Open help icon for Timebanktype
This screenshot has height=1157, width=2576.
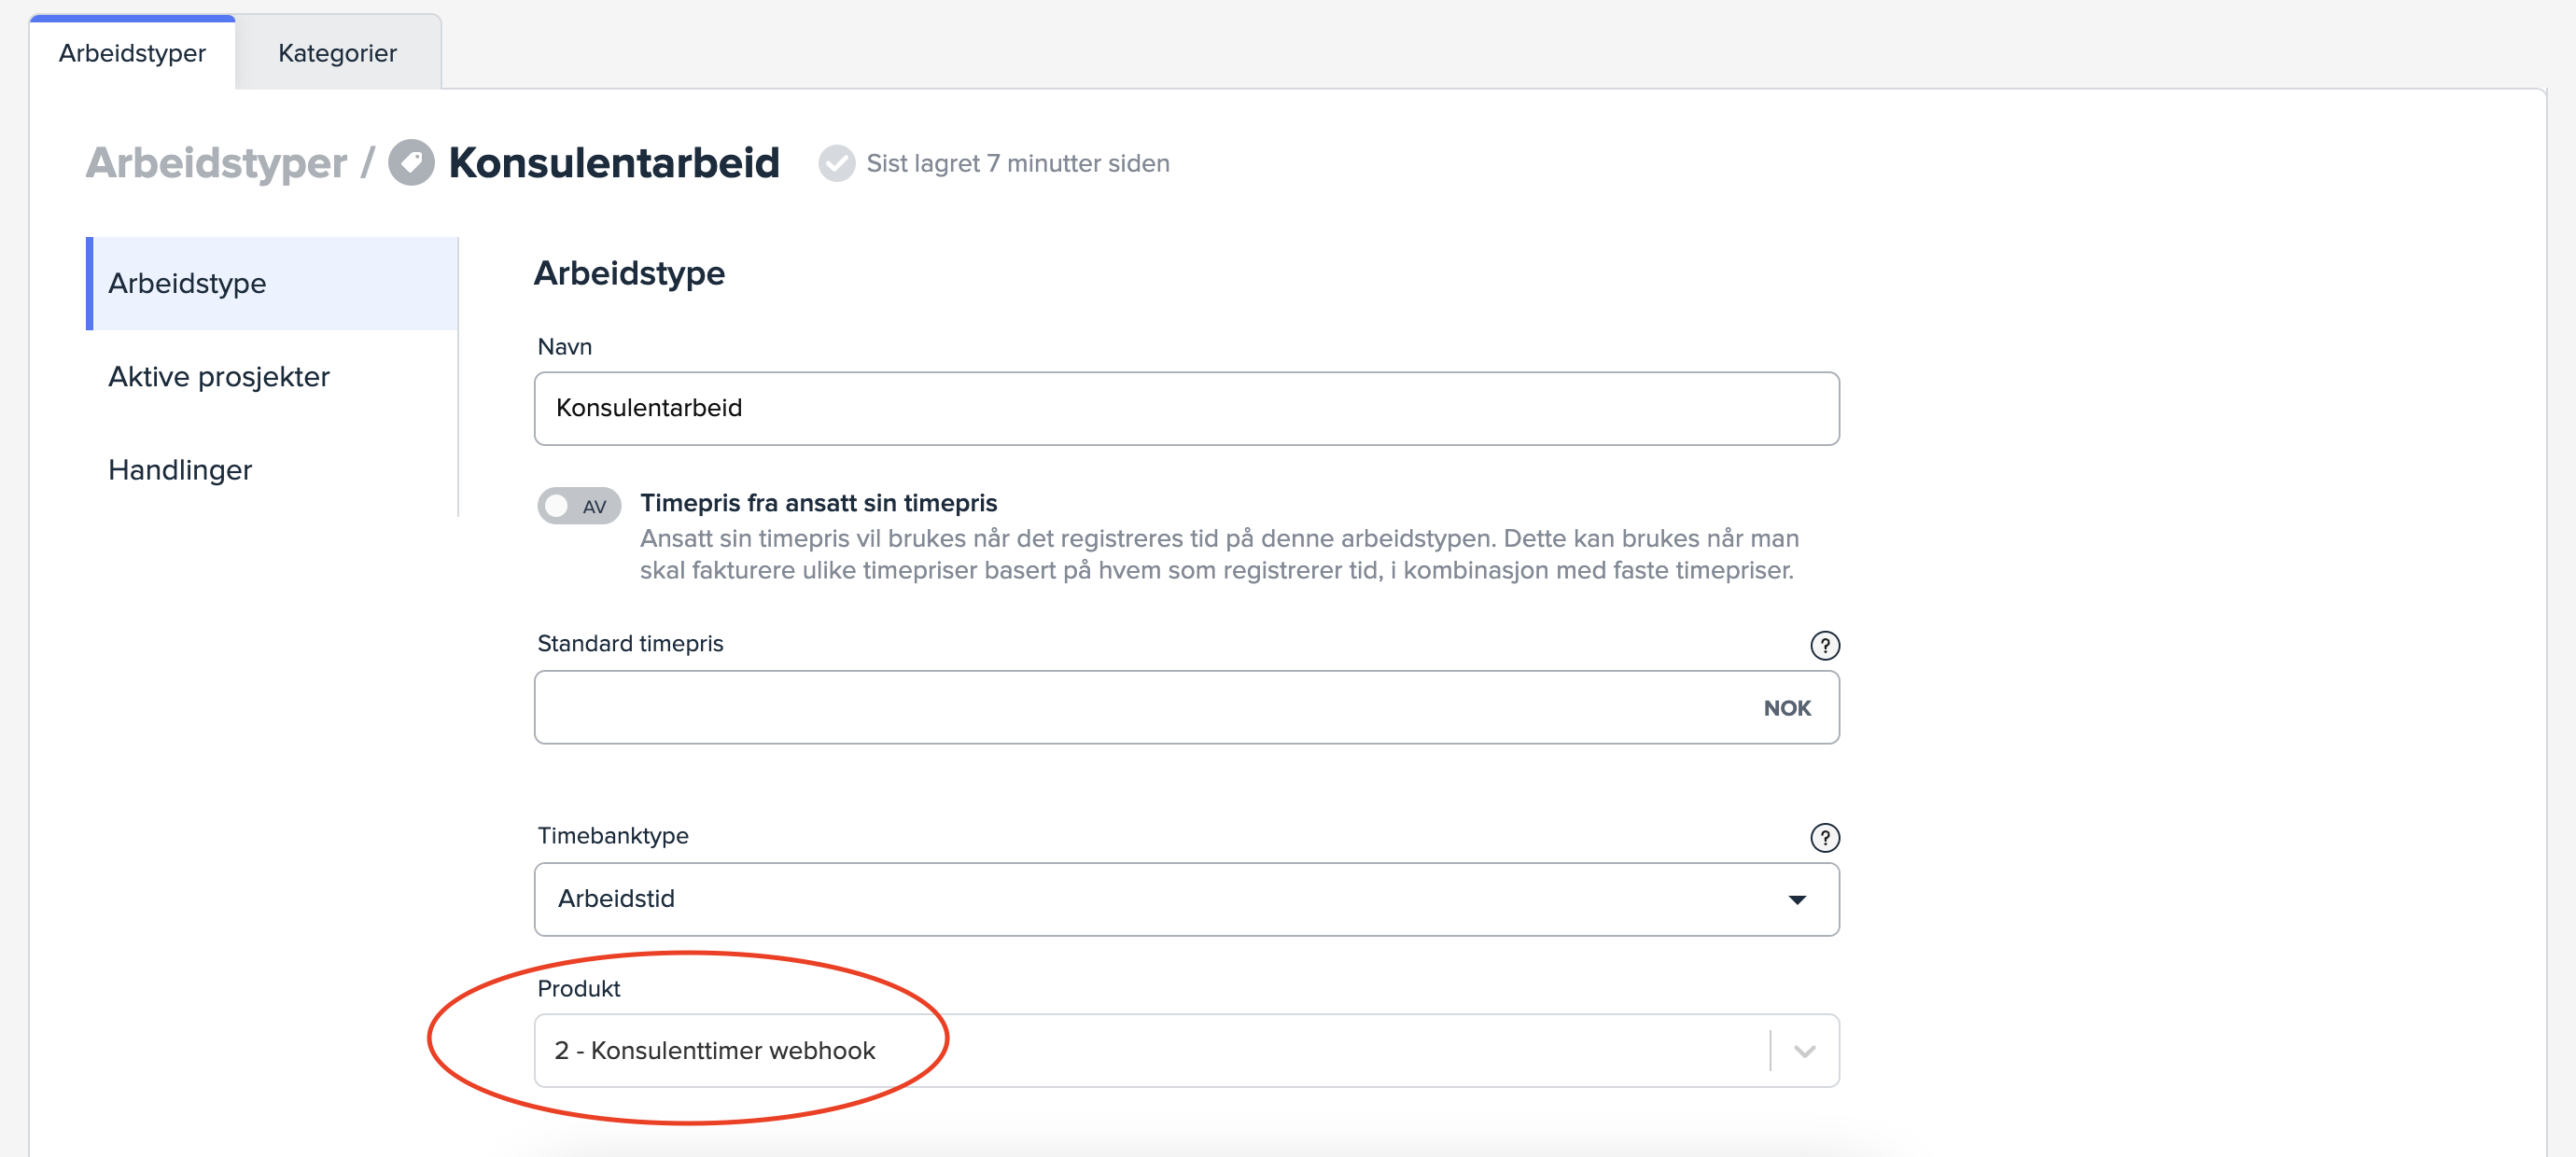click(1824, 837)
